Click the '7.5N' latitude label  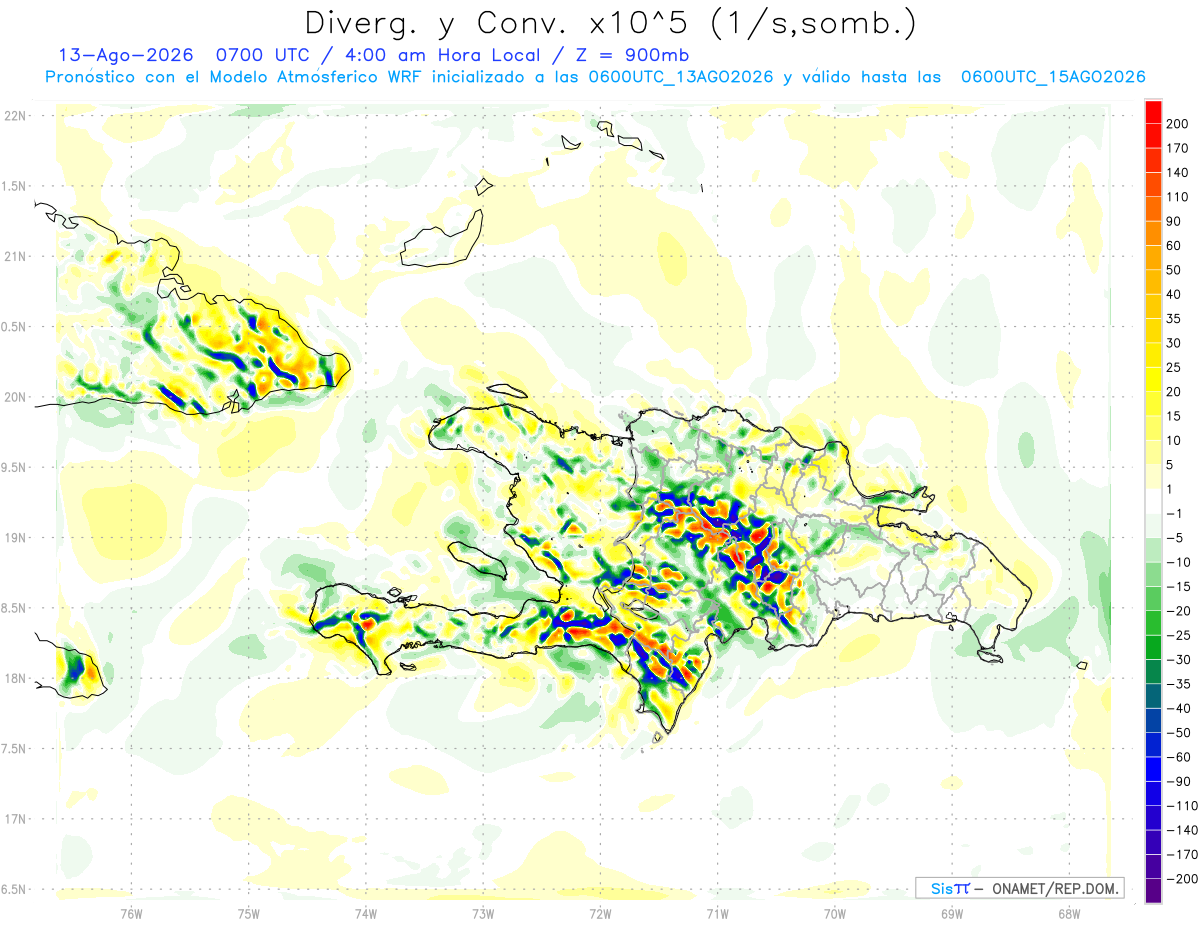(14, 749)
